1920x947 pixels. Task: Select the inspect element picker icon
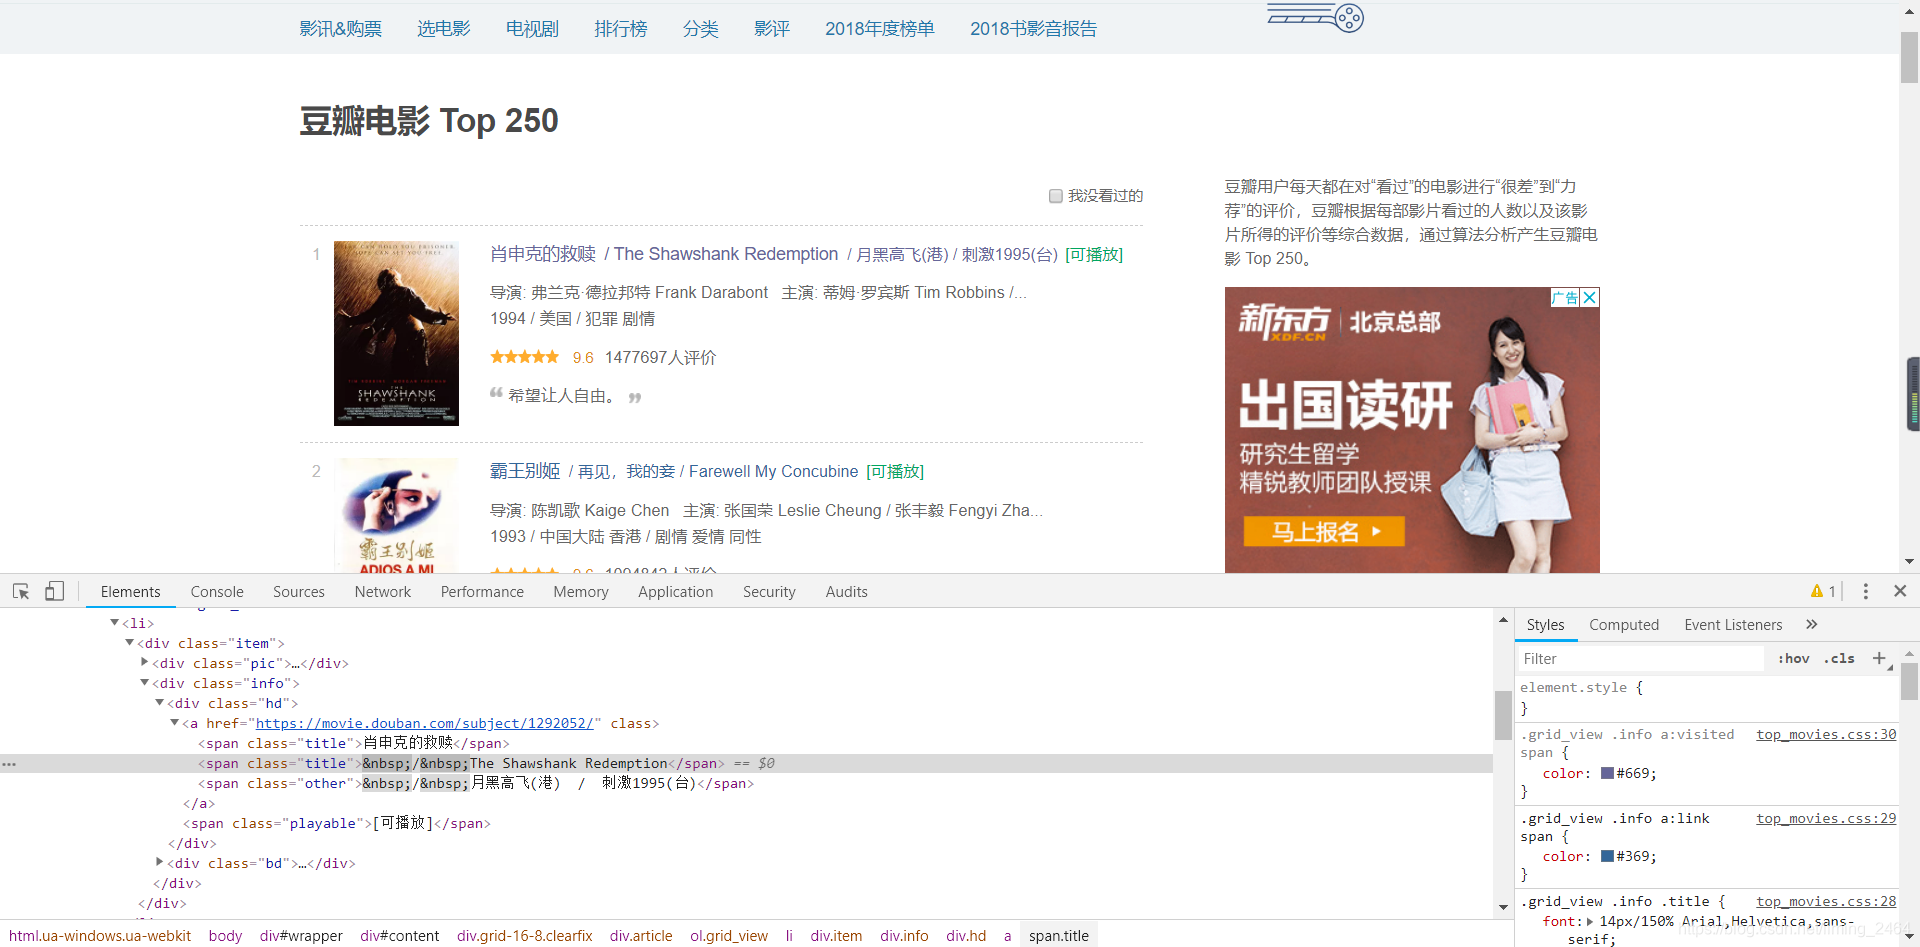[21, 591]
